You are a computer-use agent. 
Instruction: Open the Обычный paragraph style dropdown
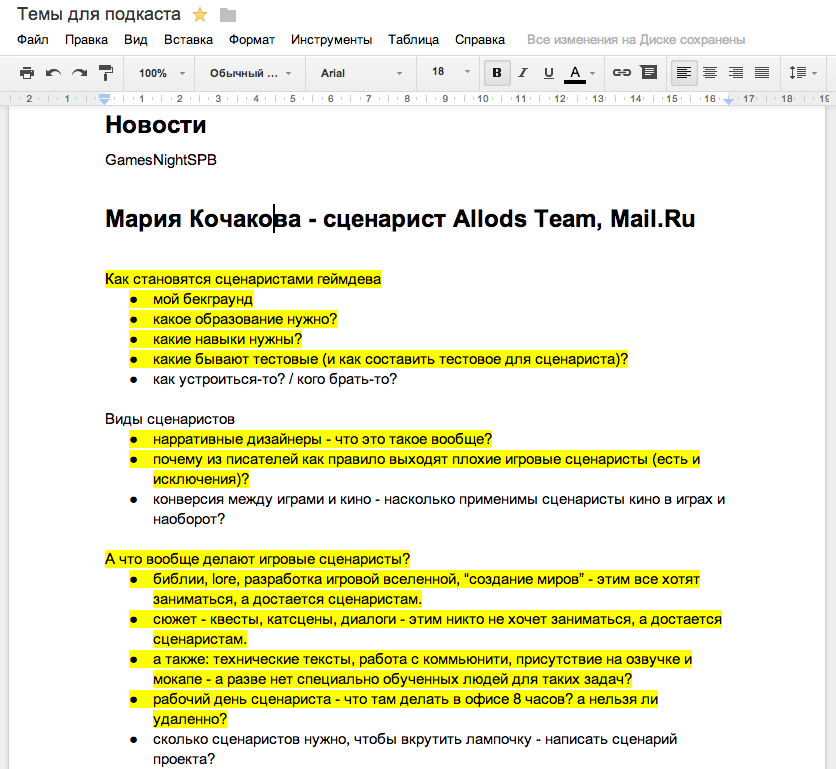tap(250, 73)
